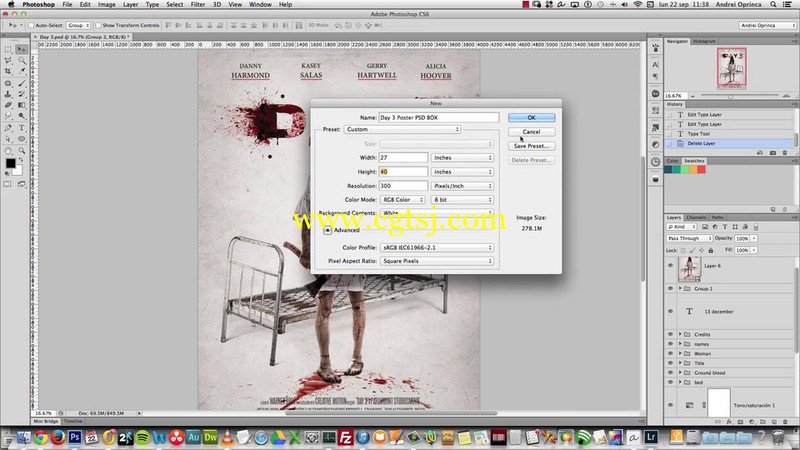Open the Preset dropdown set to Custom

[x=402, y=129]
